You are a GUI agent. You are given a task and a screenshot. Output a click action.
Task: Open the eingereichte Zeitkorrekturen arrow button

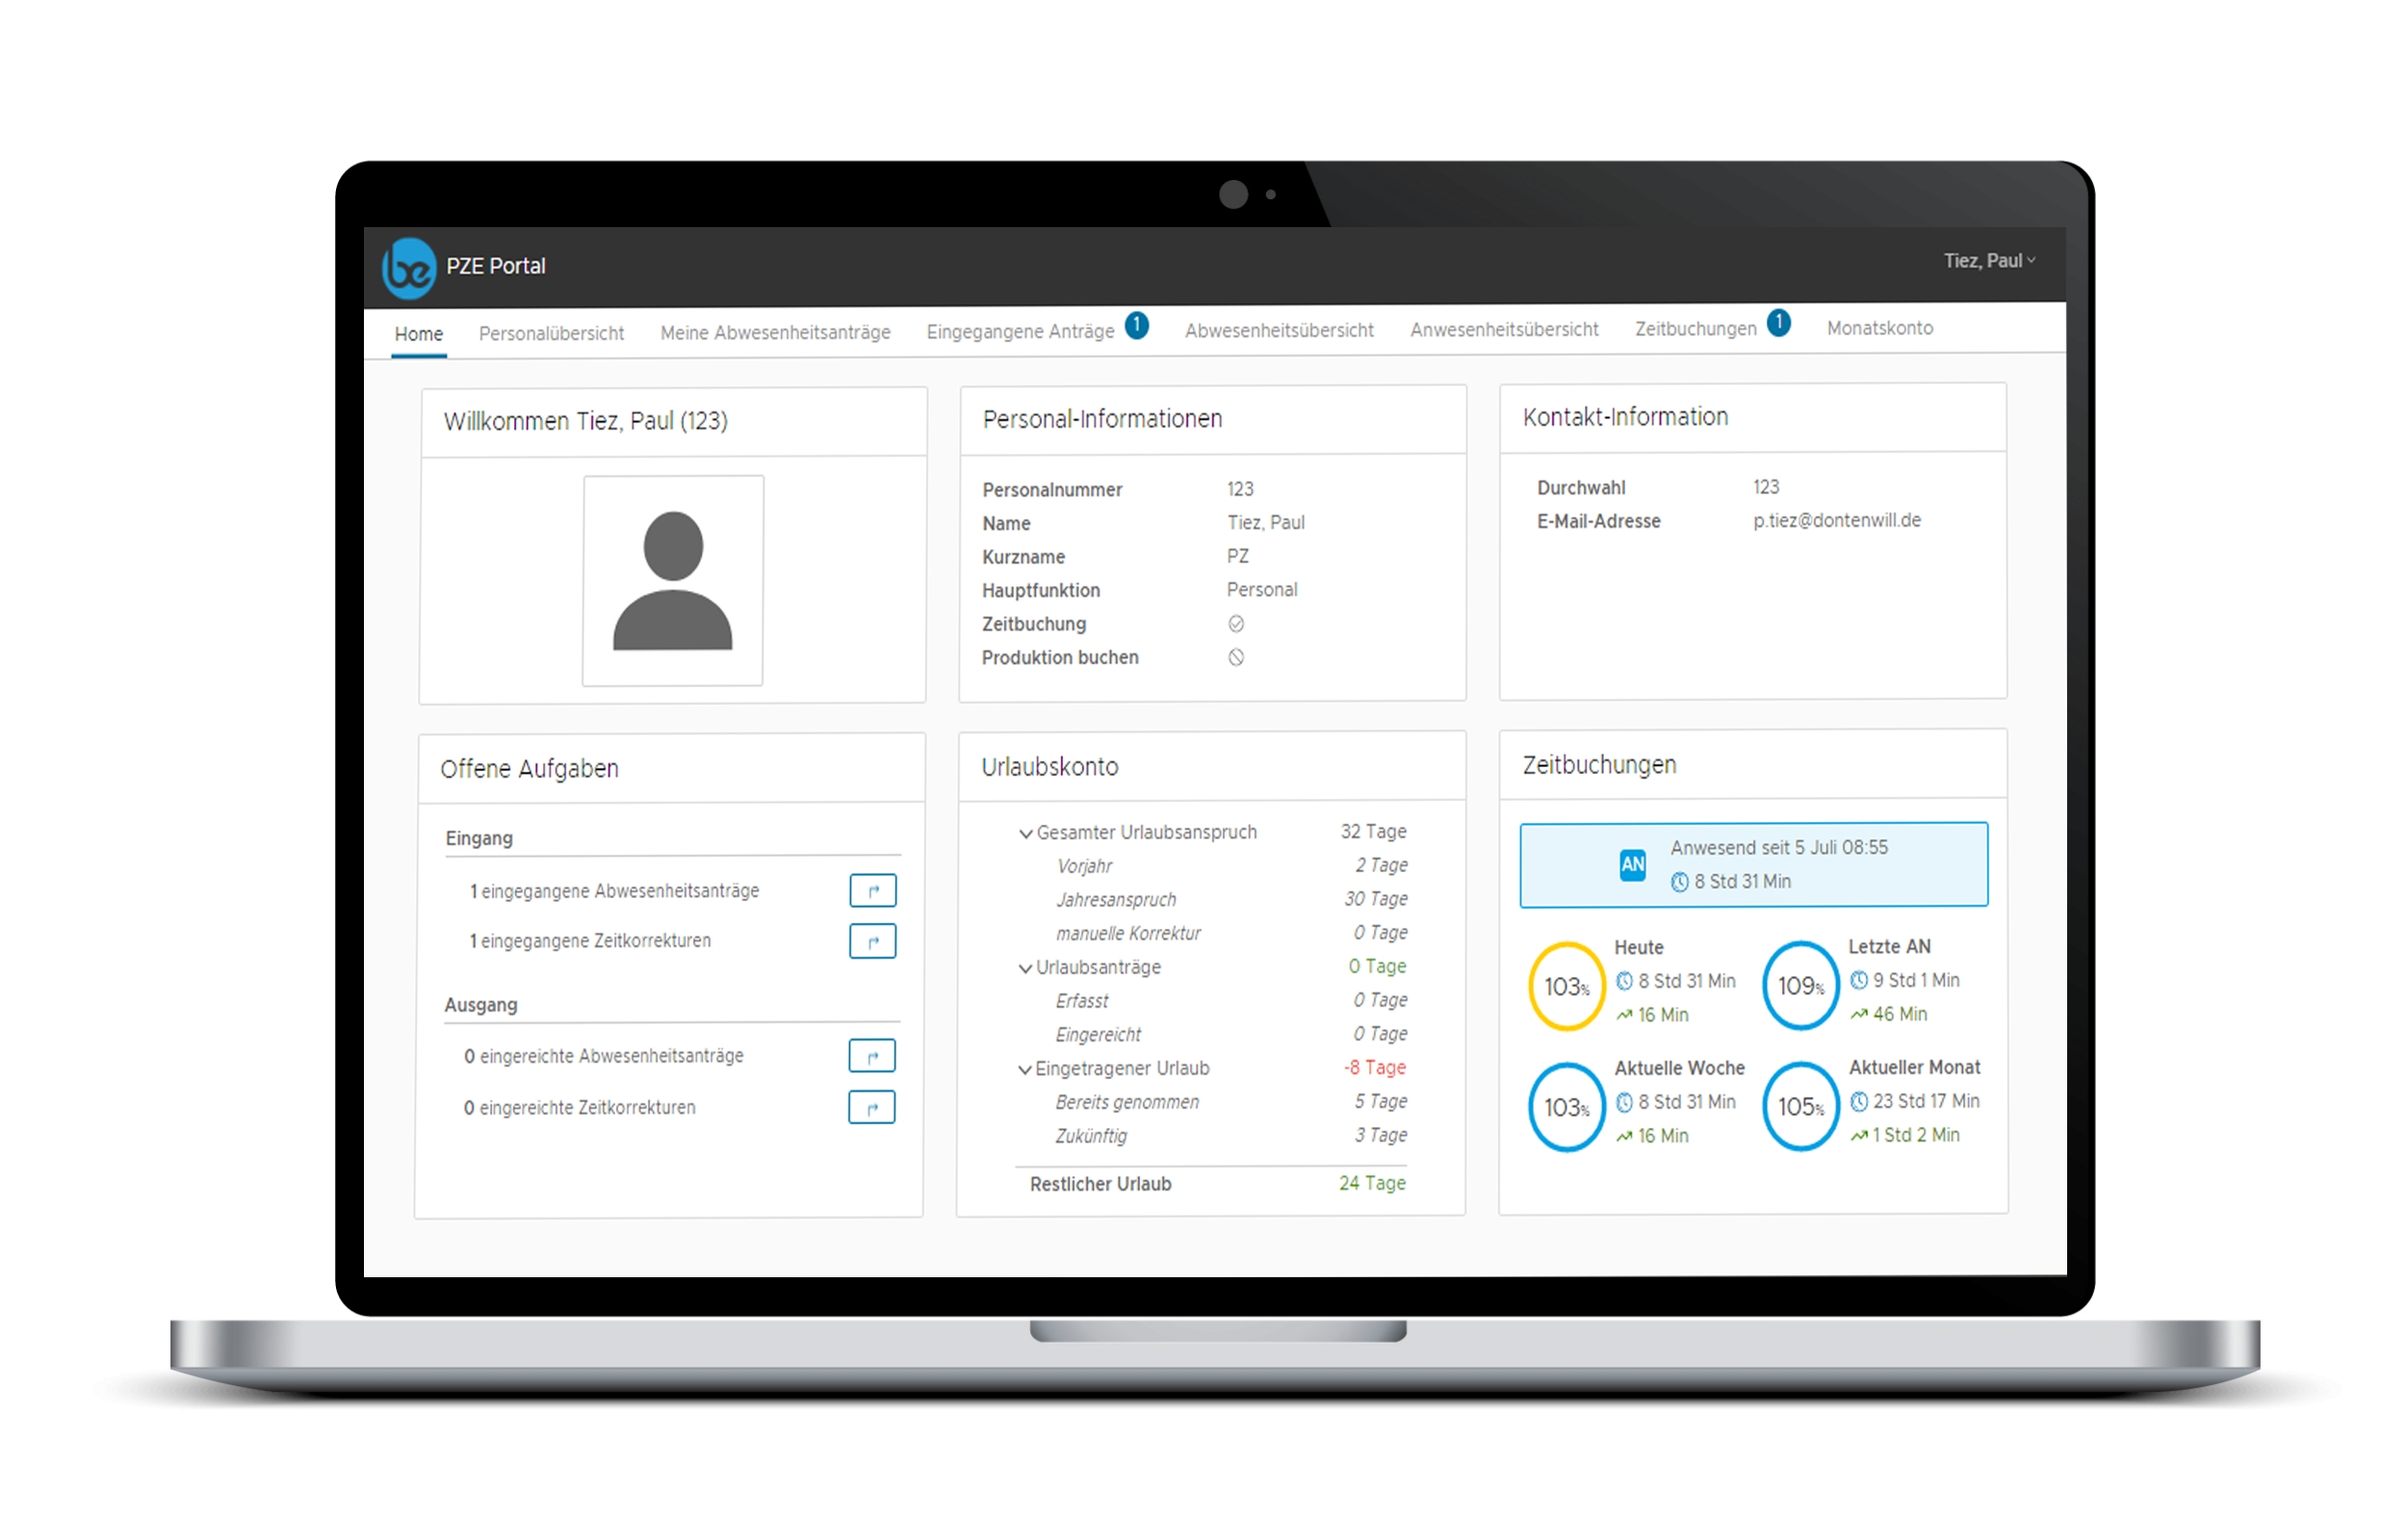(x=872, y=1108)
